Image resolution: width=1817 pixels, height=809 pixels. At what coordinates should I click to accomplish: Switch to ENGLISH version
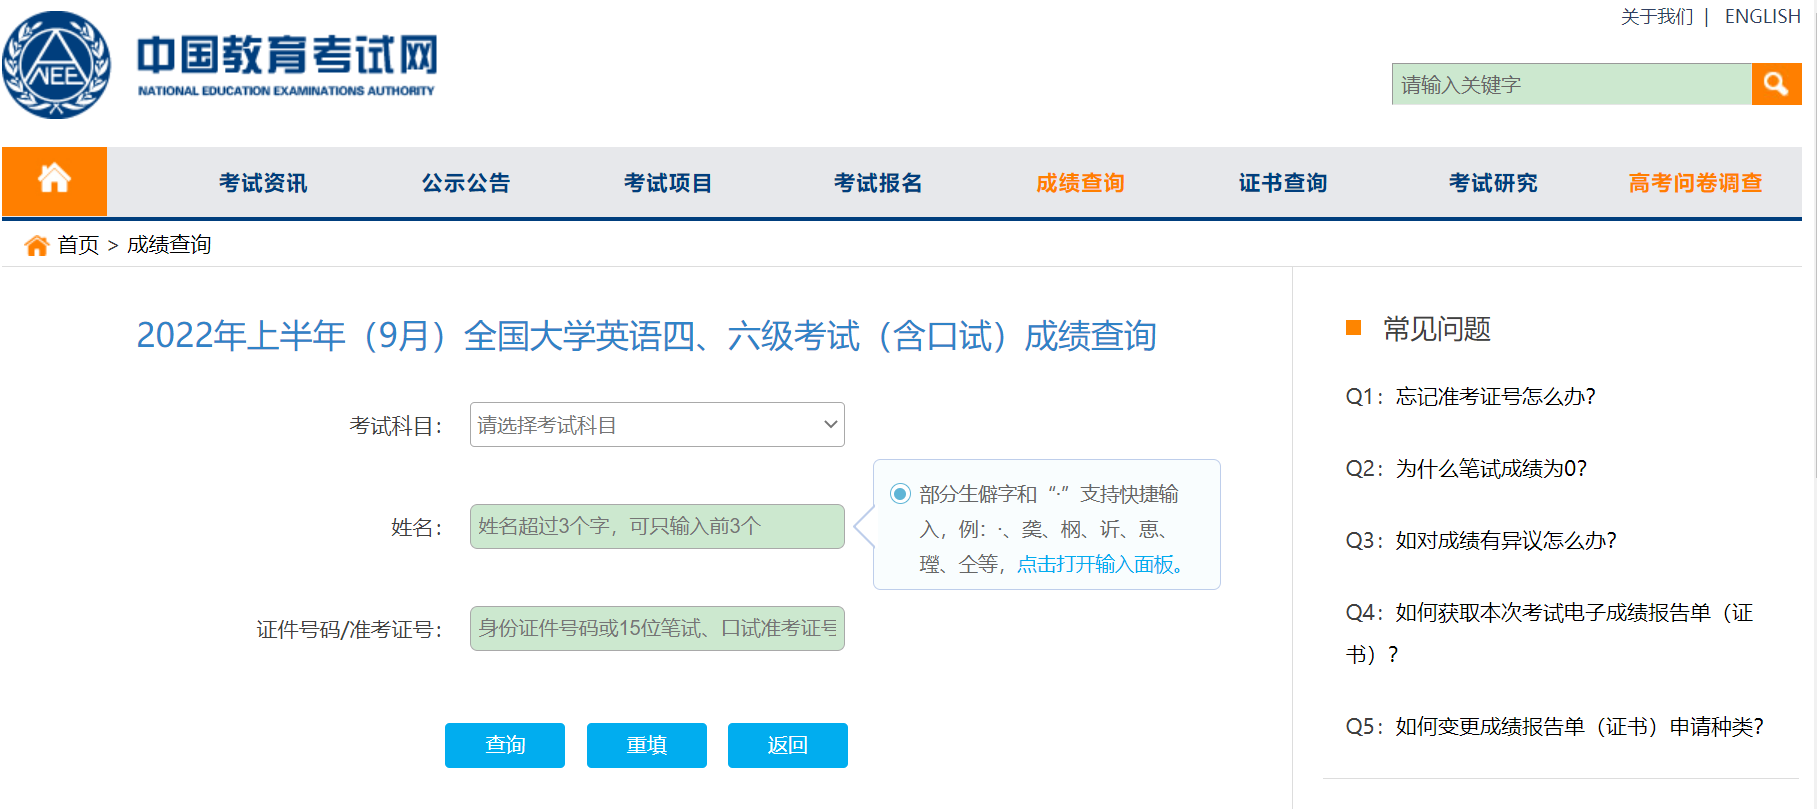[x=1762, y=17]
